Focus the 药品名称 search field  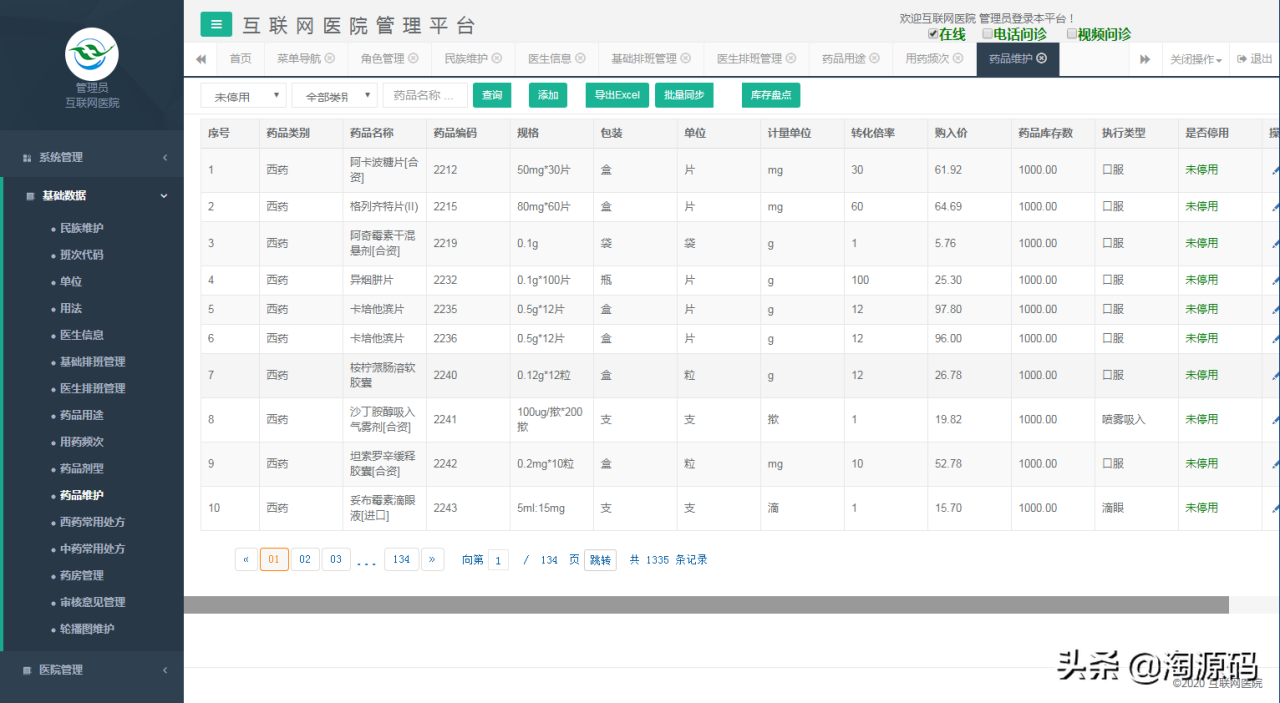coord(425,95)
